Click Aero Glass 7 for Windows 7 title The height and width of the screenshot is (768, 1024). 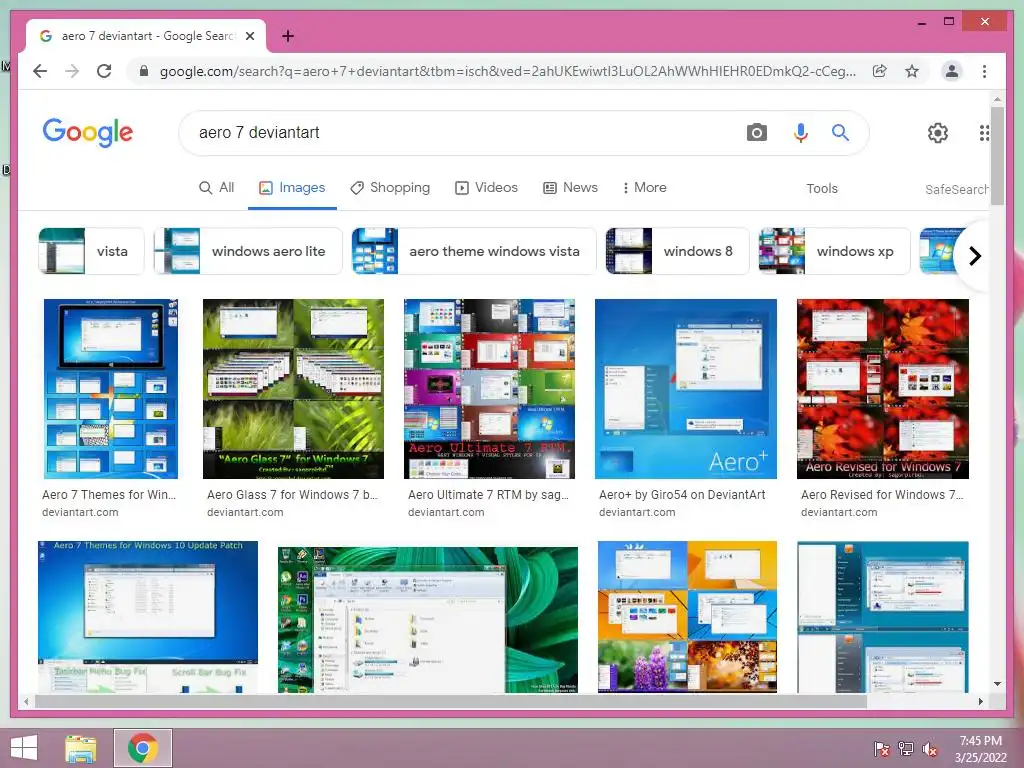pos(293,495)
